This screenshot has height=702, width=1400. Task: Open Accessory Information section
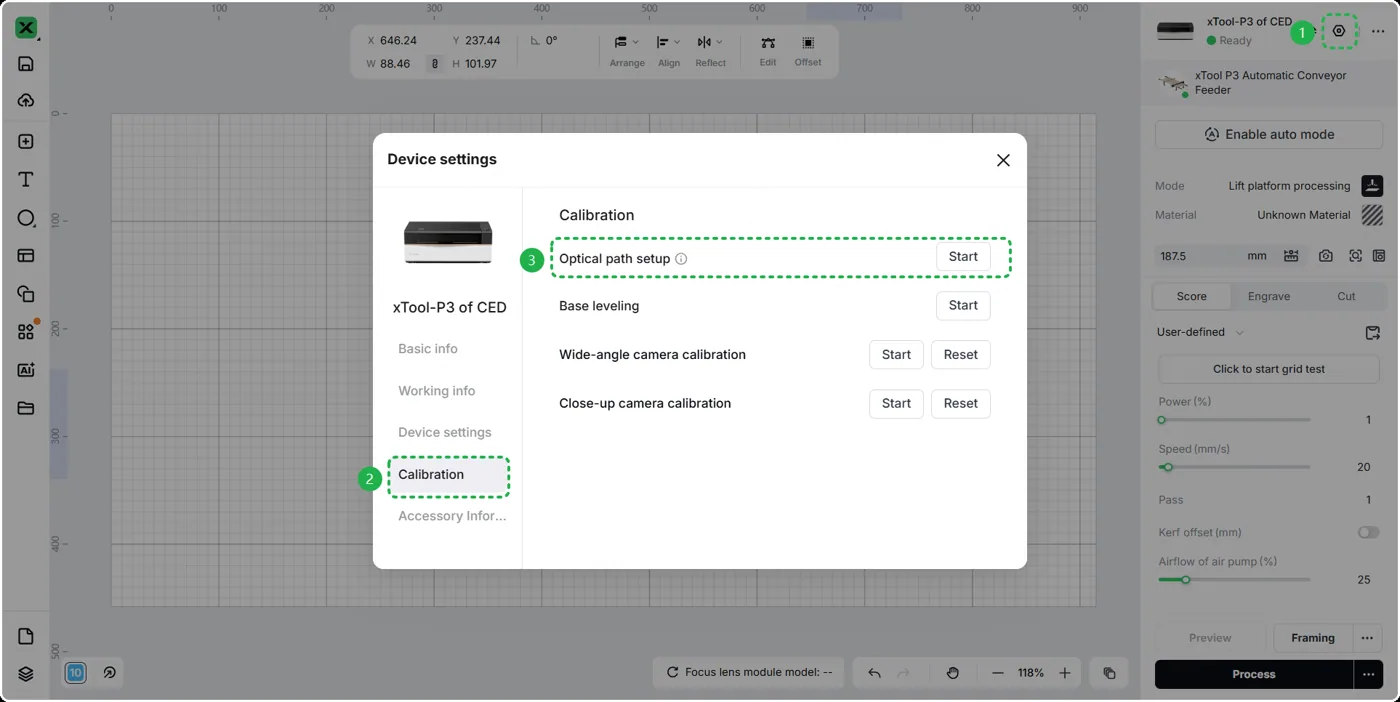(452, 516)
